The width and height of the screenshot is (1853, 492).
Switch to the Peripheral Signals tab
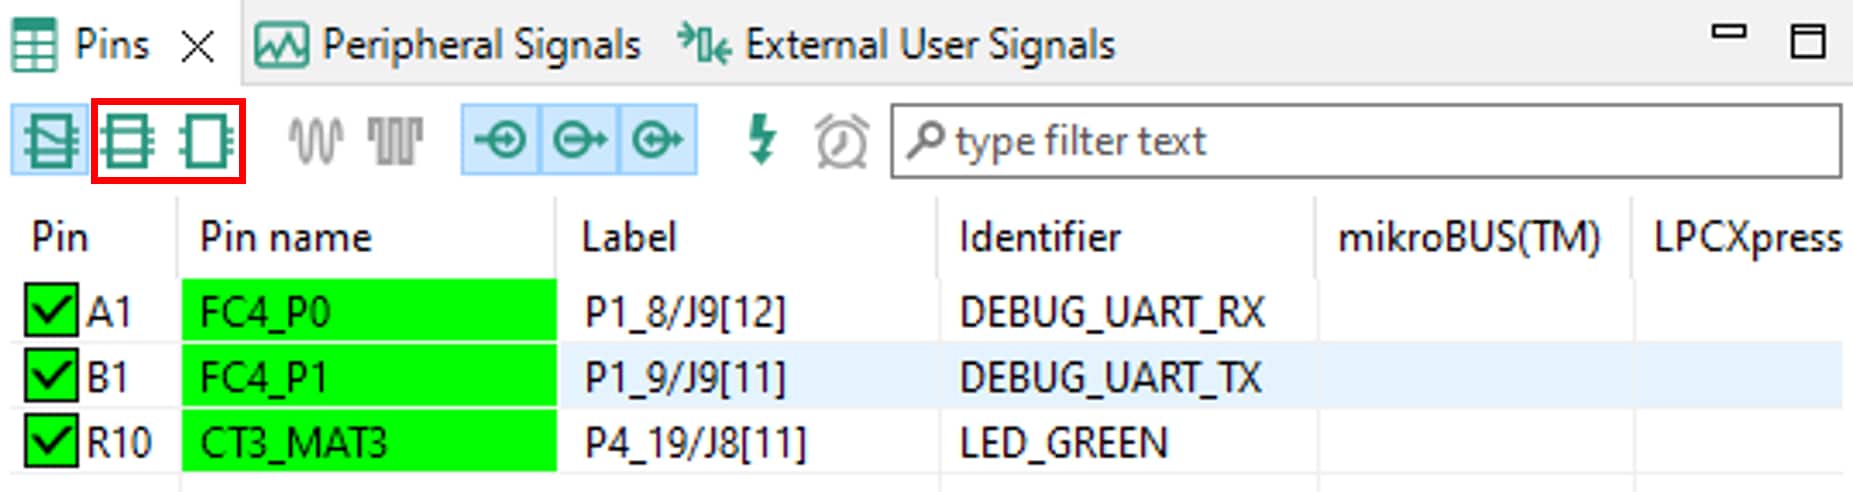click(x=448, y=45)
